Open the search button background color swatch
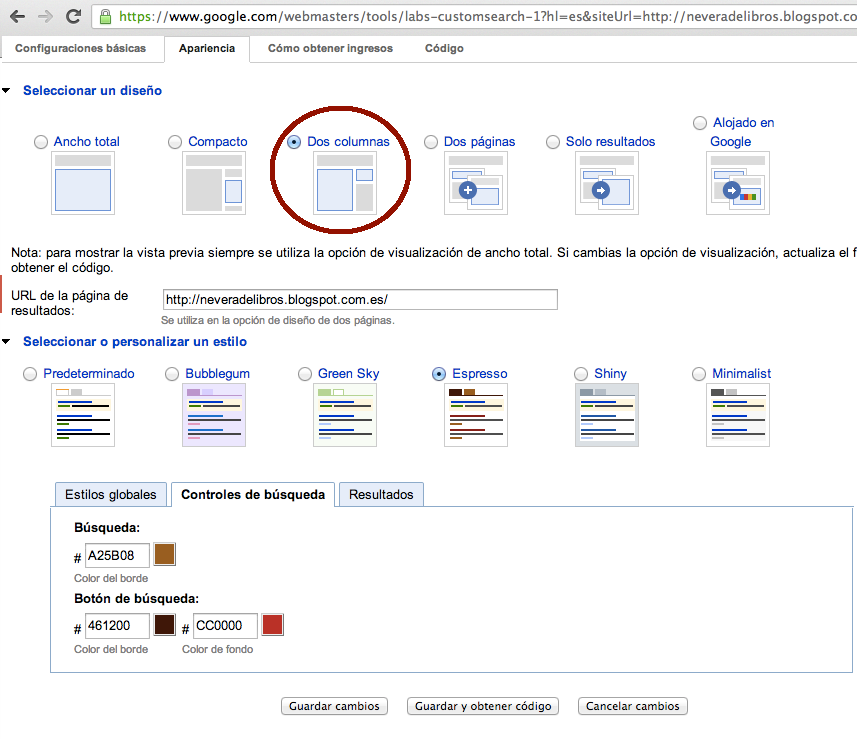 273,625
